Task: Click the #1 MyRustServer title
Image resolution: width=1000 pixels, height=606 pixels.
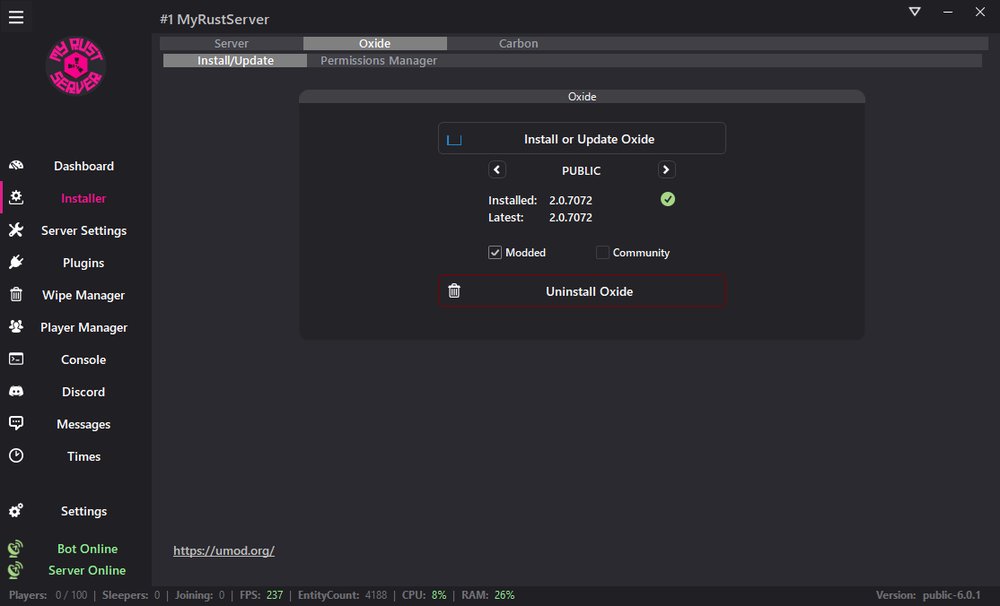Action: [x=214, y=19]
